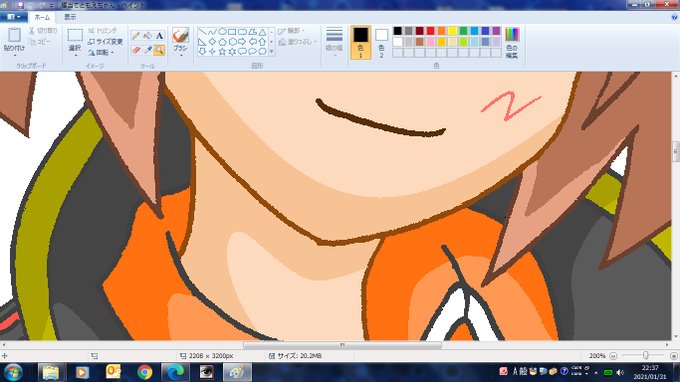The width and height of the screenshot is (680, 382).
Task: Click the zoom out minus button
Action: pos(613,356)
